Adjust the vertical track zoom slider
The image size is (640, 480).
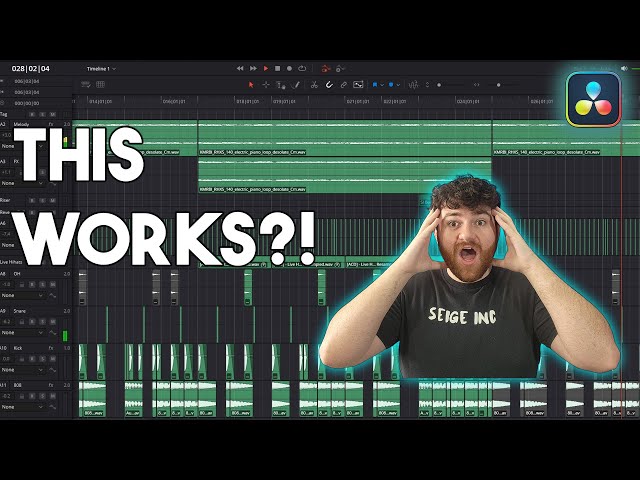449,85
